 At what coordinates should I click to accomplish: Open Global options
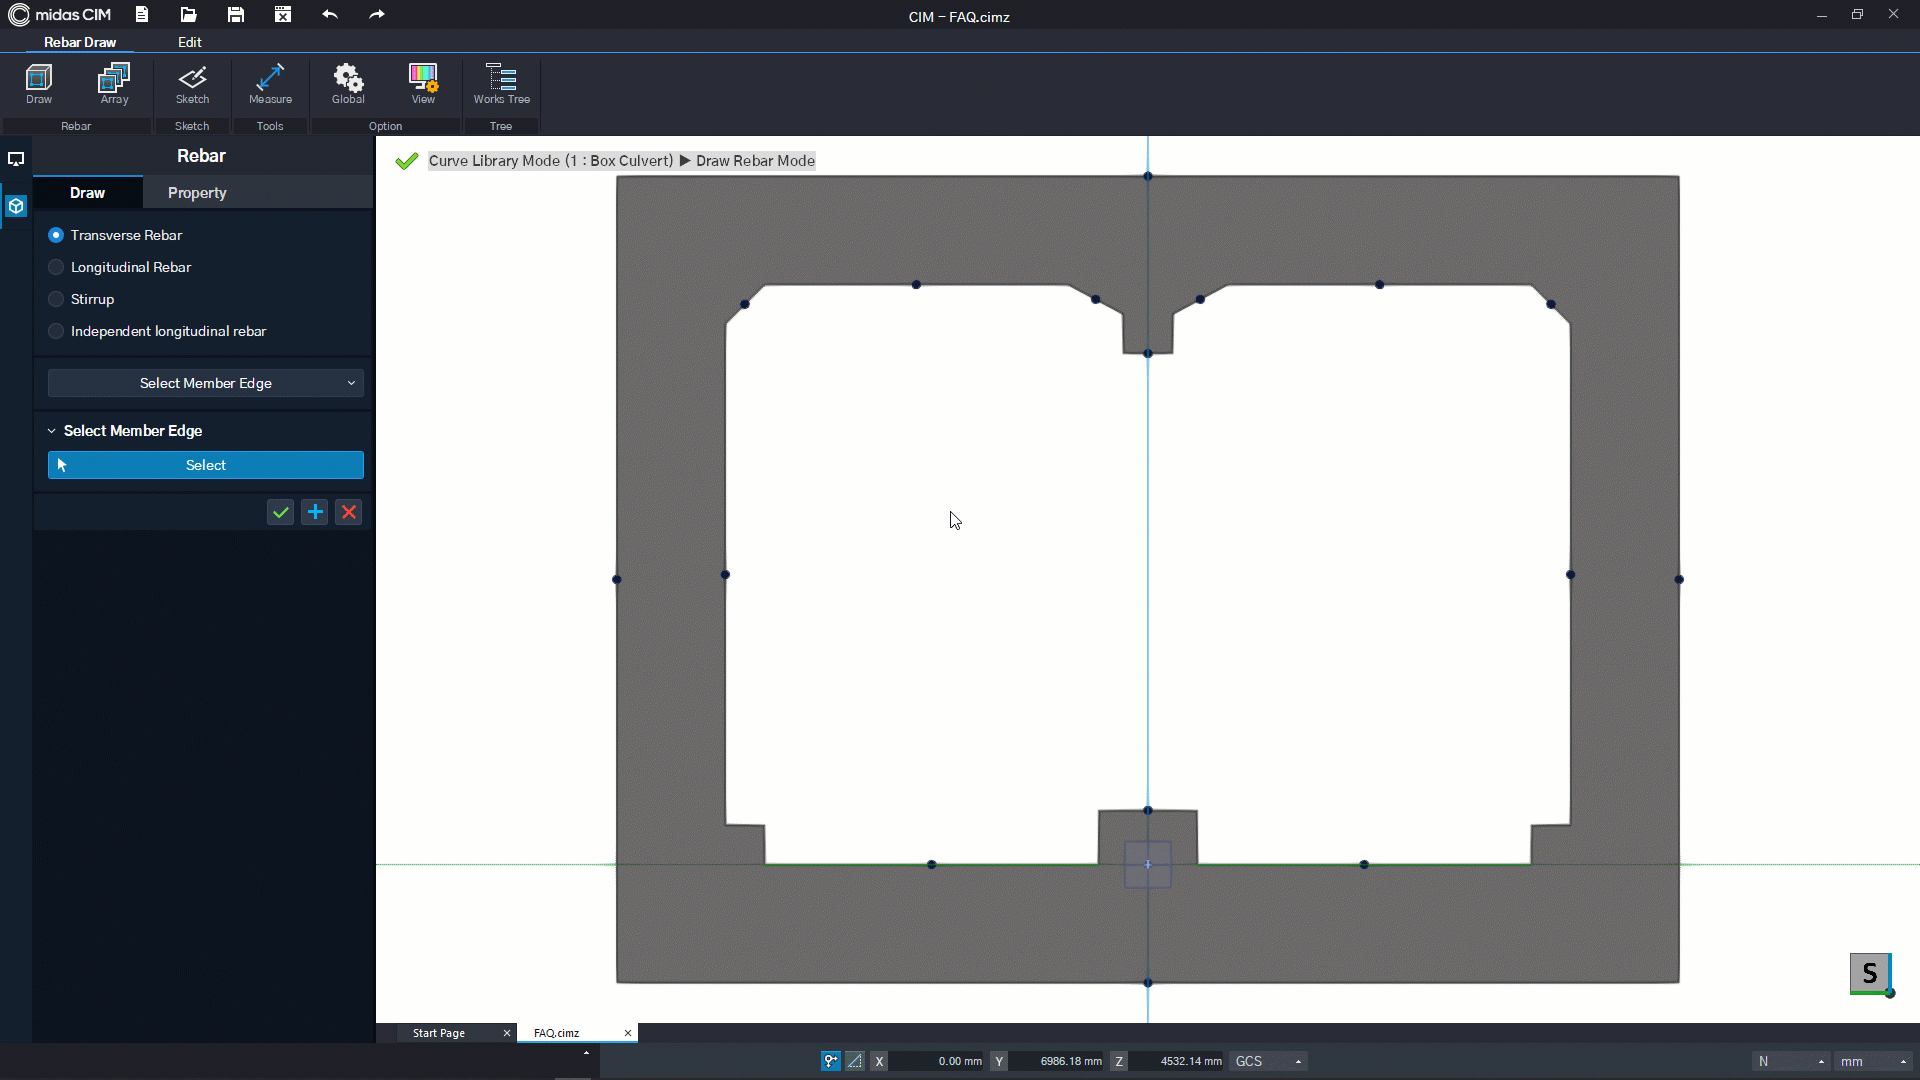tap(348, 84)
